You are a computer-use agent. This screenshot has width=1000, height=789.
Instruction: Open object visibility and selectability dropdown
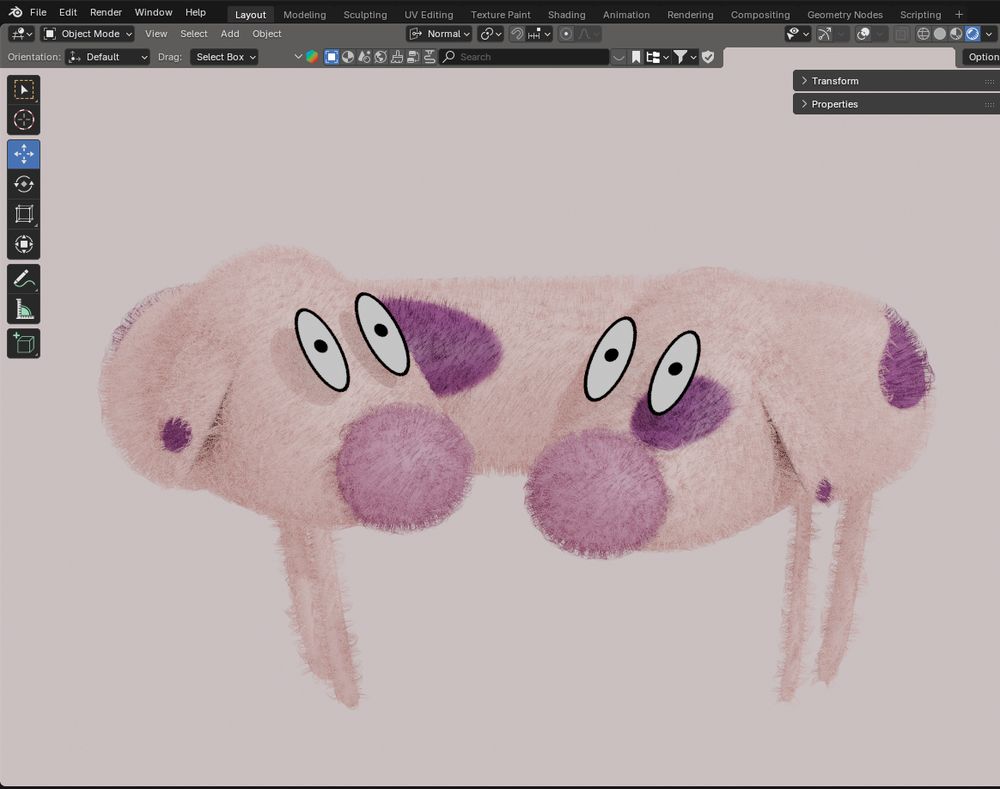(797, 34)
